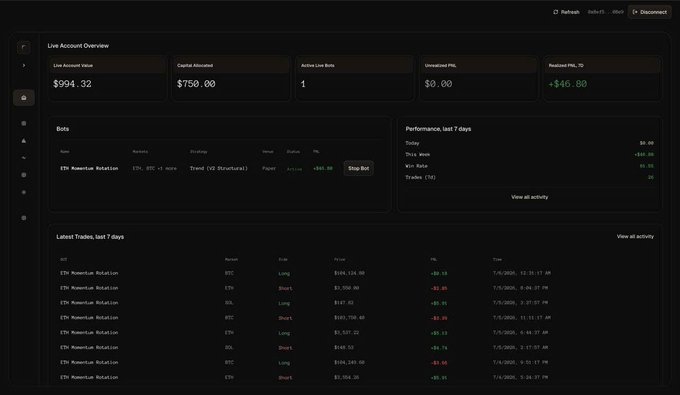Click the Win Rate row in Performance

(529, 166)
